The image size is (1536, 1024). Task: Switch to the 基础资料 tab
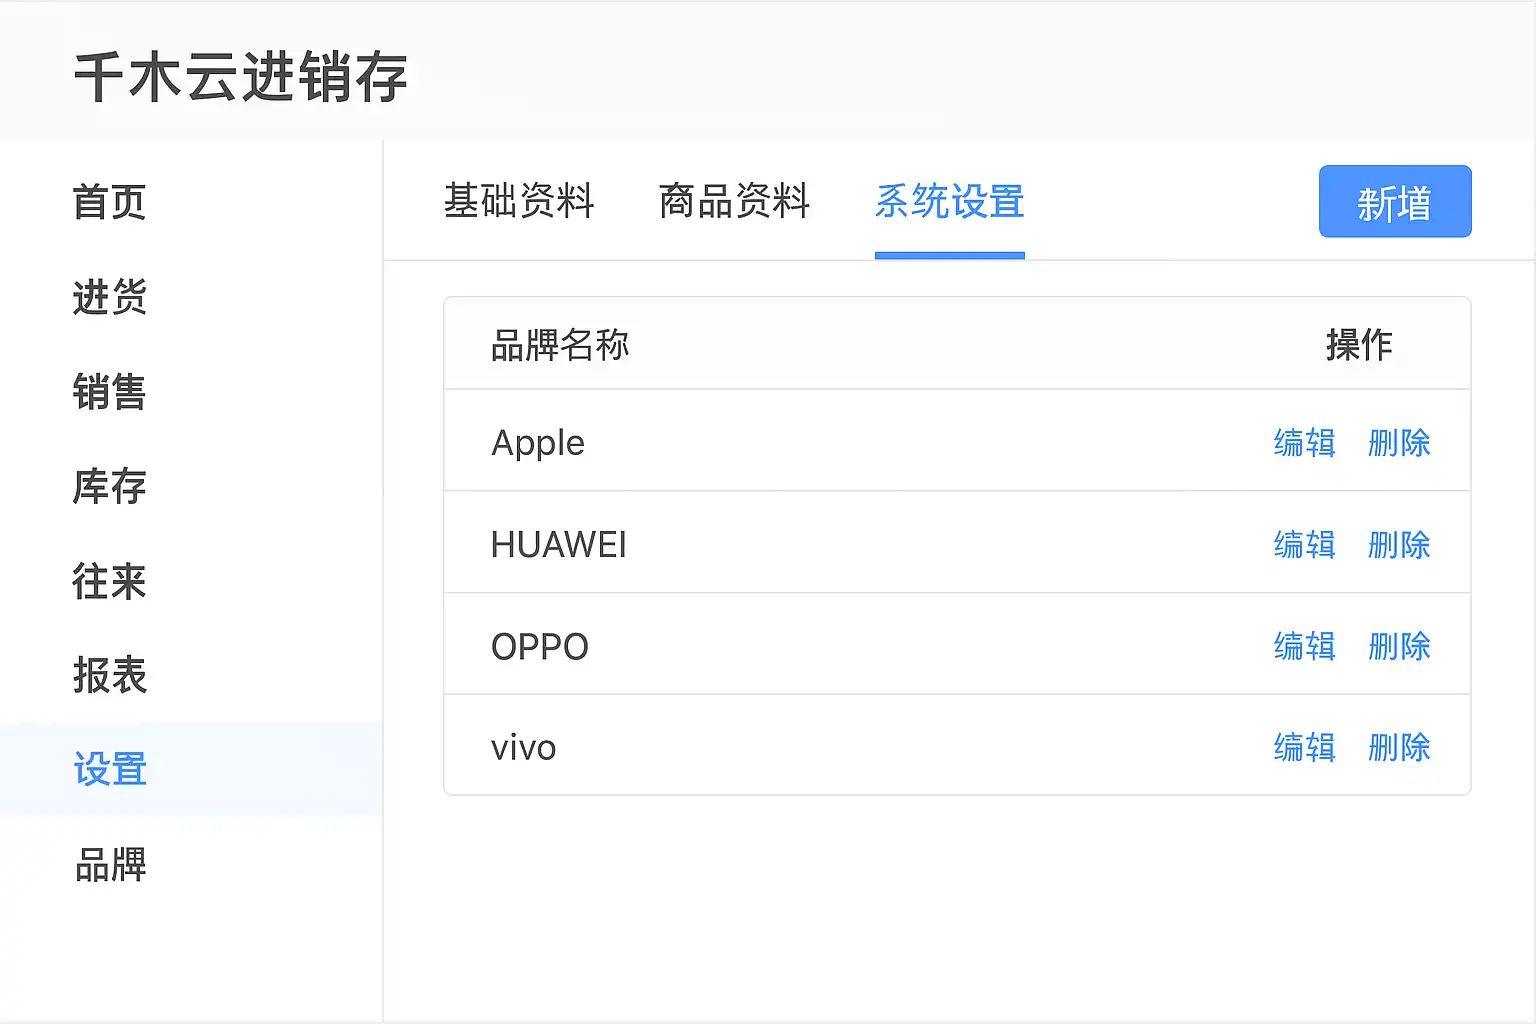519,201
